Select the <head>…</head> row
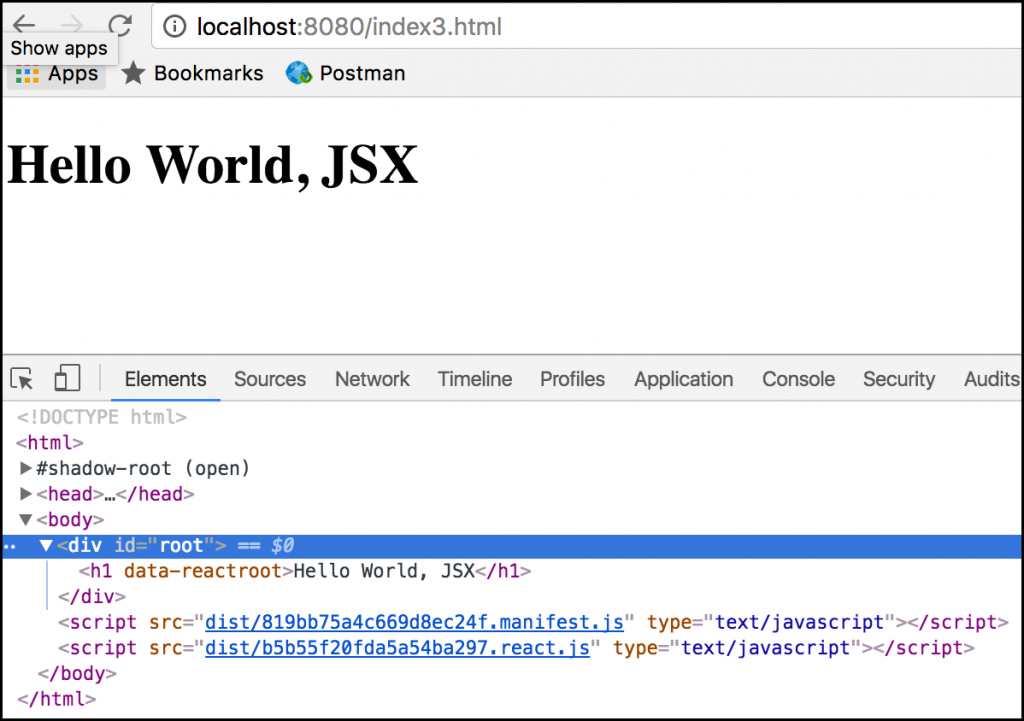The width and height of the screenshot is (1024, 721). tap(116, 494)
